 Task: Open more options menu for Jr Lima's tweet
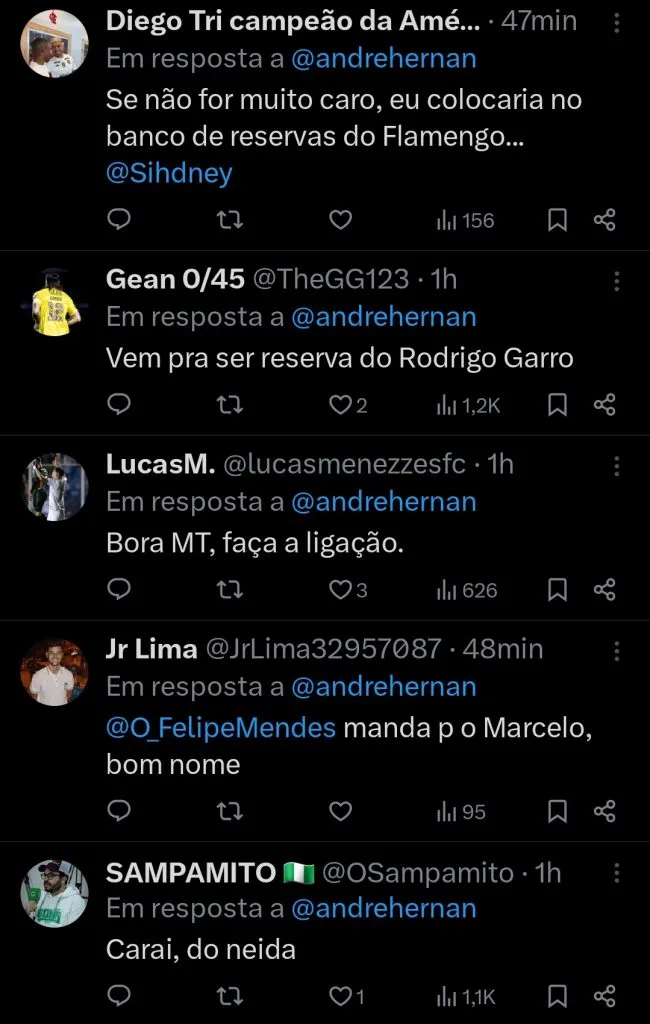pyautogui.click(x=617, y=651)
